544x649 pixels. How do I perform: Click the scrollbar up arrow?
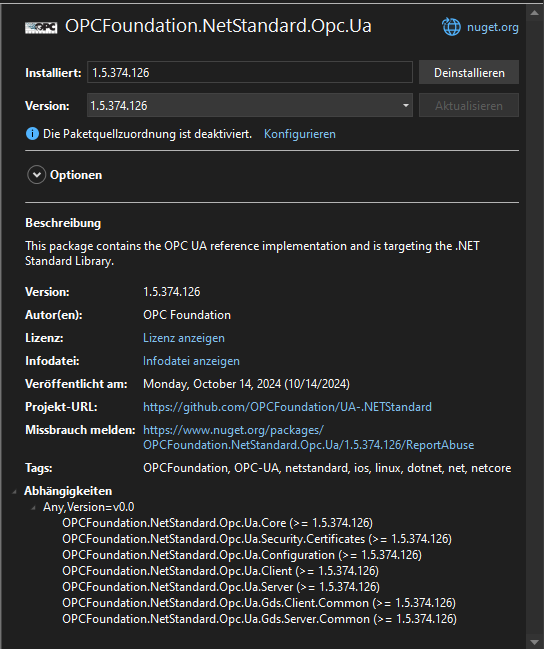click(534, 13)
